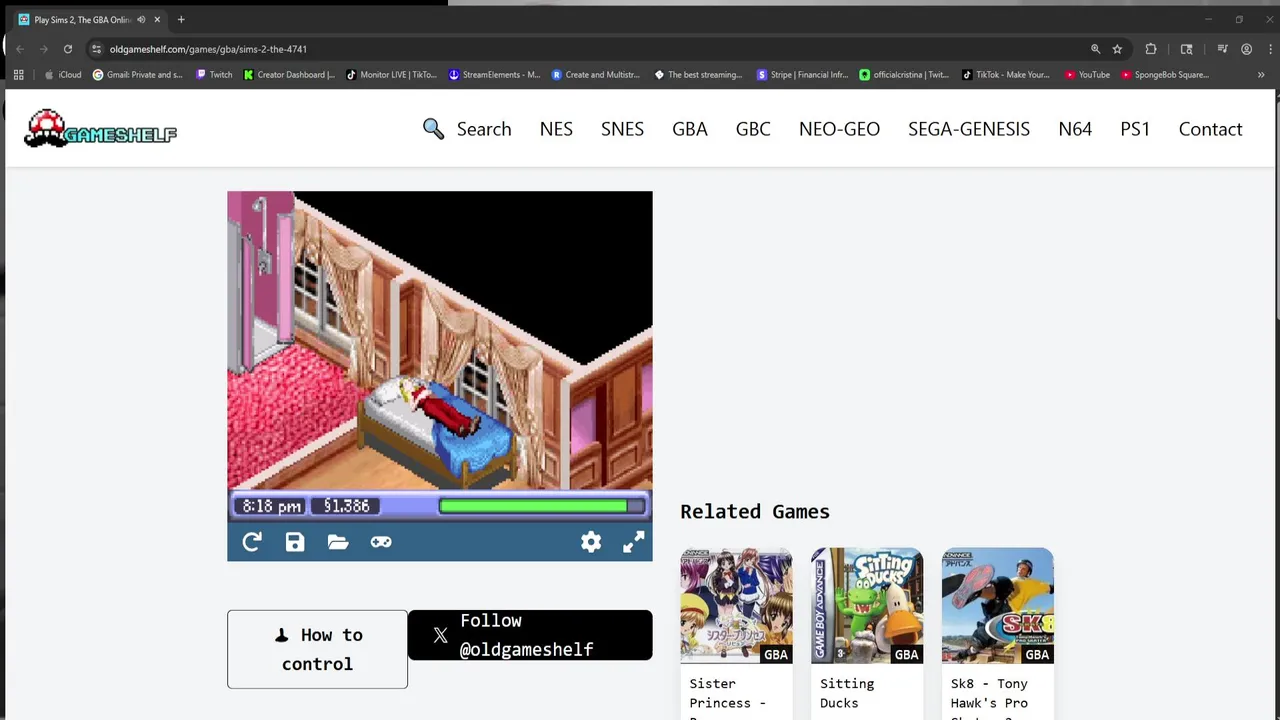Click the emulator load state folder icon

[338, 542]
